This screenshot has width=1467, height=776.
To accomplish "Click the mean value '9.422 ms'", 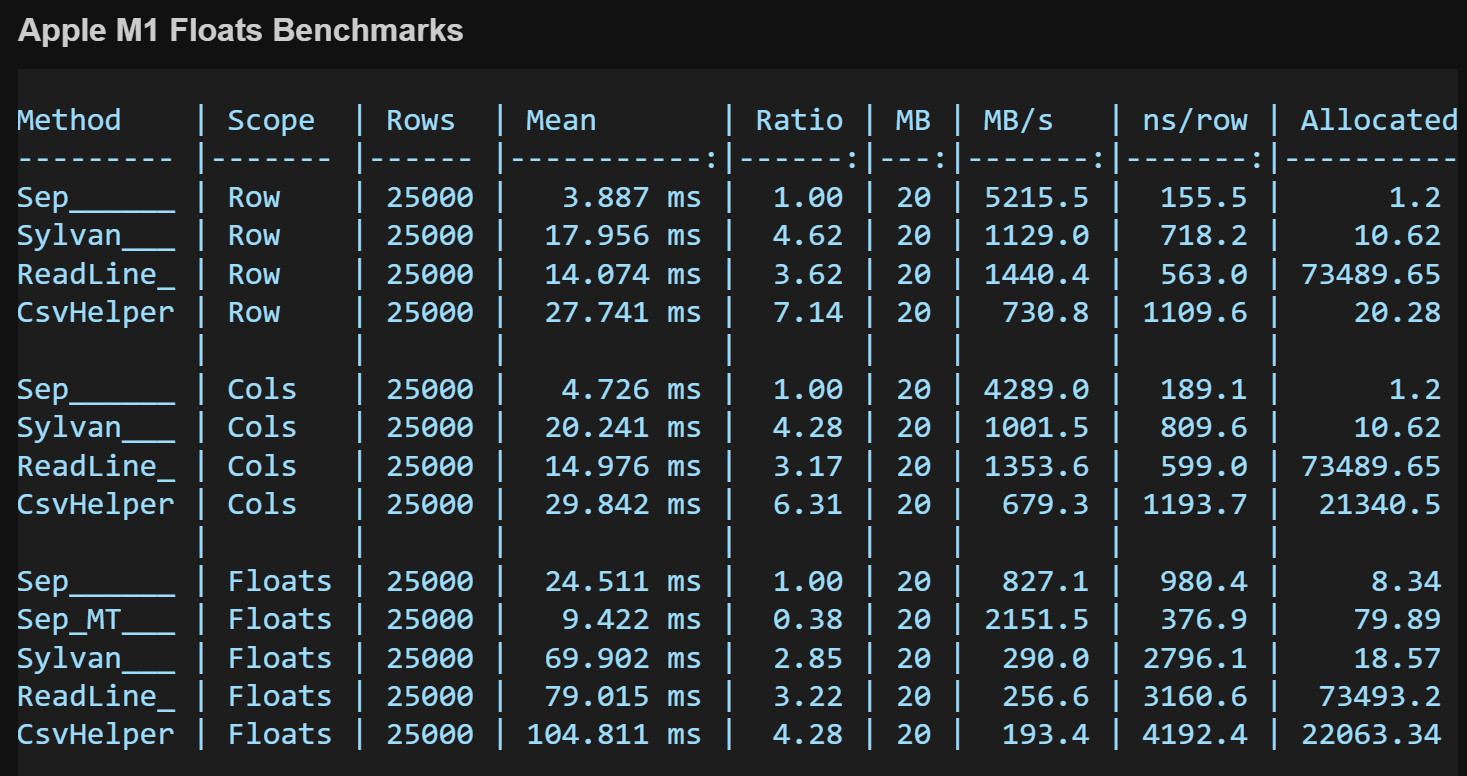I will tap(631, 619).
